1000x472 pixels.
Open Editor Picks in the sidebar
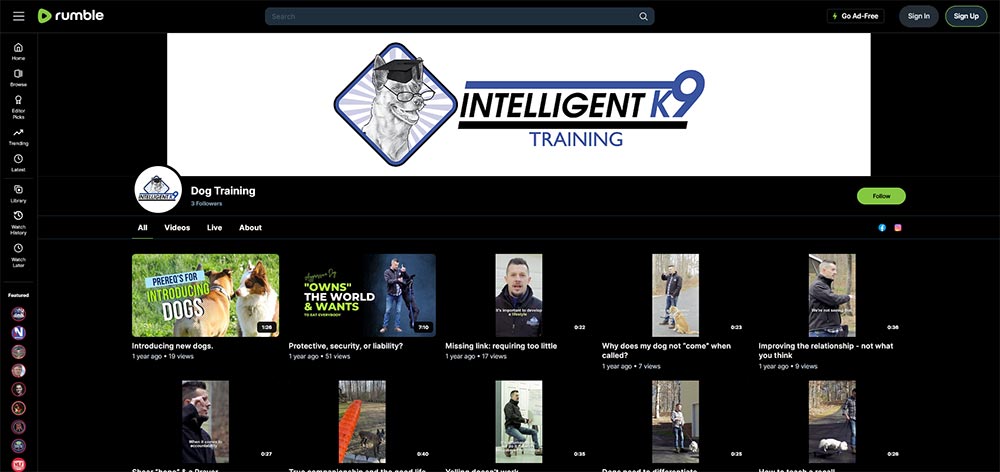(18, 107)
